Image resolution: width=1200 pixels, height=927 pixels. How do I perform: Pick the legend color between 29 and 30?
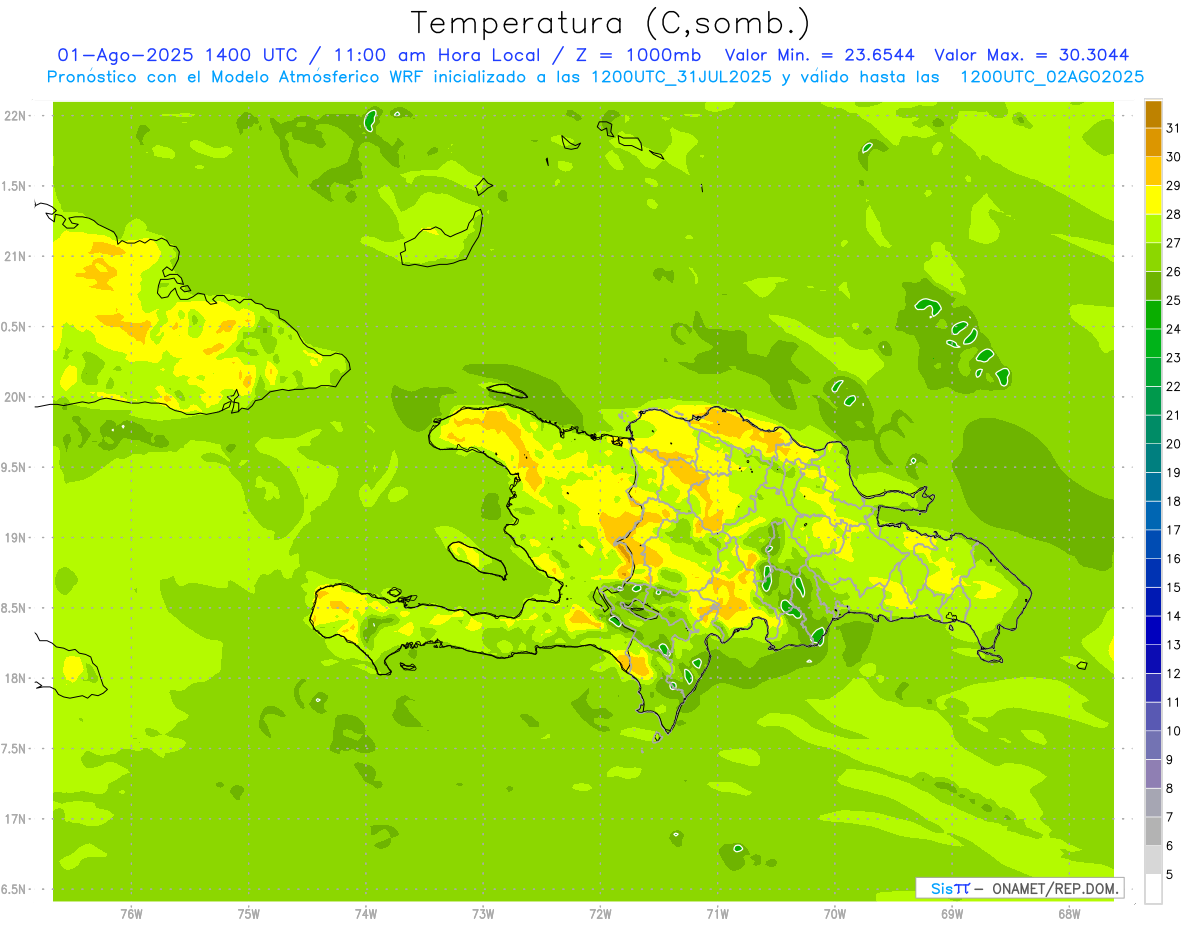[1153, 171]
